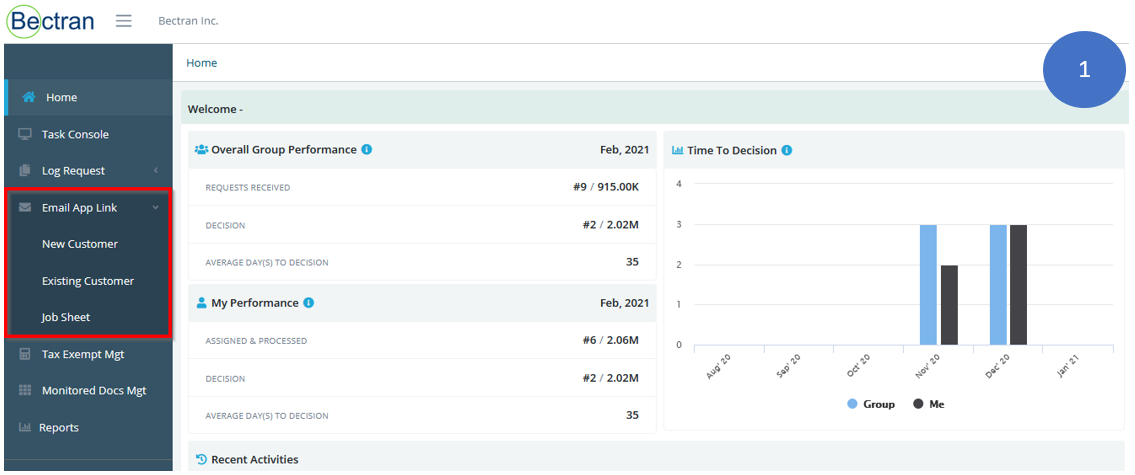Toggle the Me series in chart legend
Viewport: 1135px width, 475px height.
[x=928, y=404]
